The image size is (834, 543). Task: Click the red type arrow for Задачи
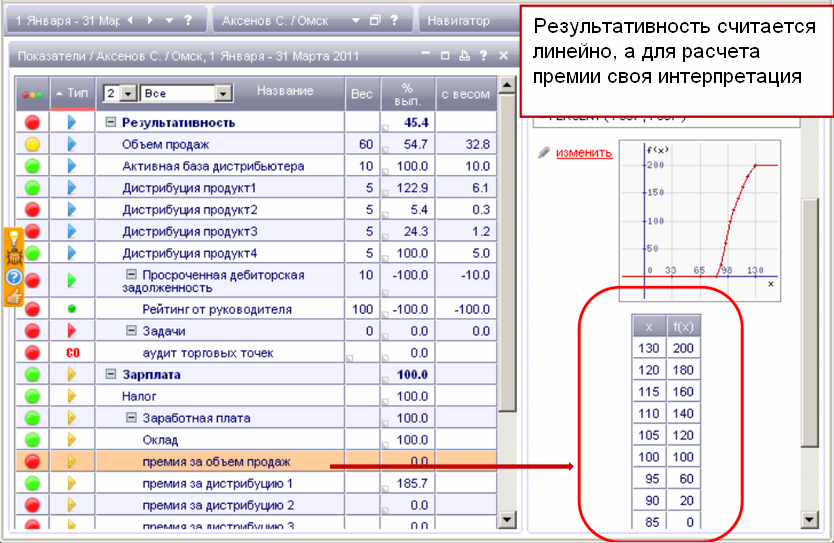coord(72,331)
